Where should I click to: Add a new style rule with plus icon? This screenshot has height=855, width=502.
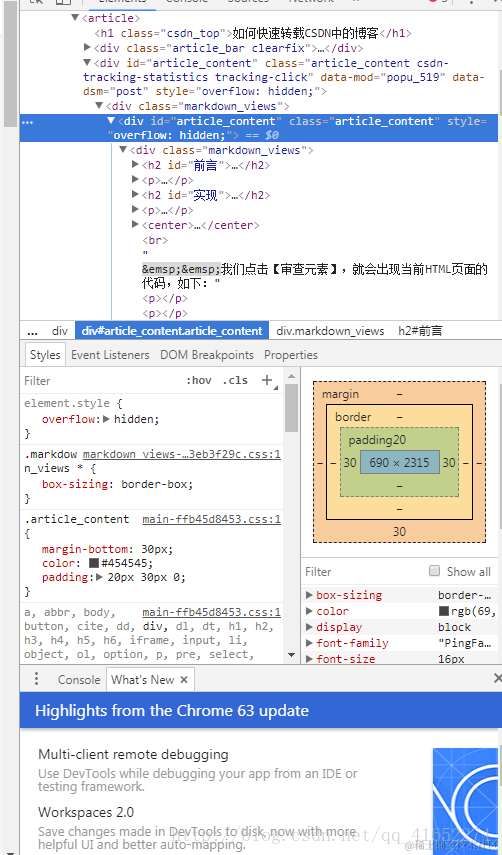267,380
